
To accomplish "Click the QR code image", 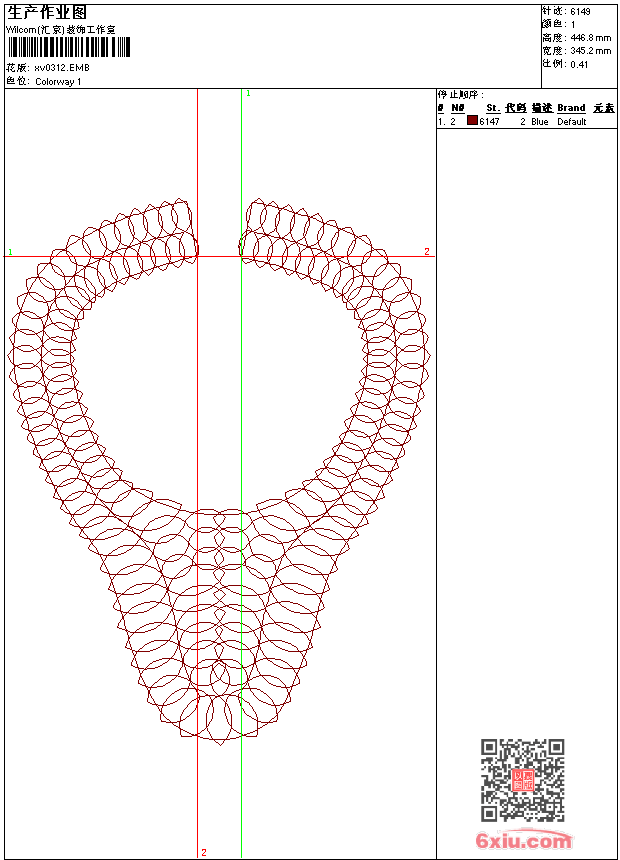I will pos(522,780).
